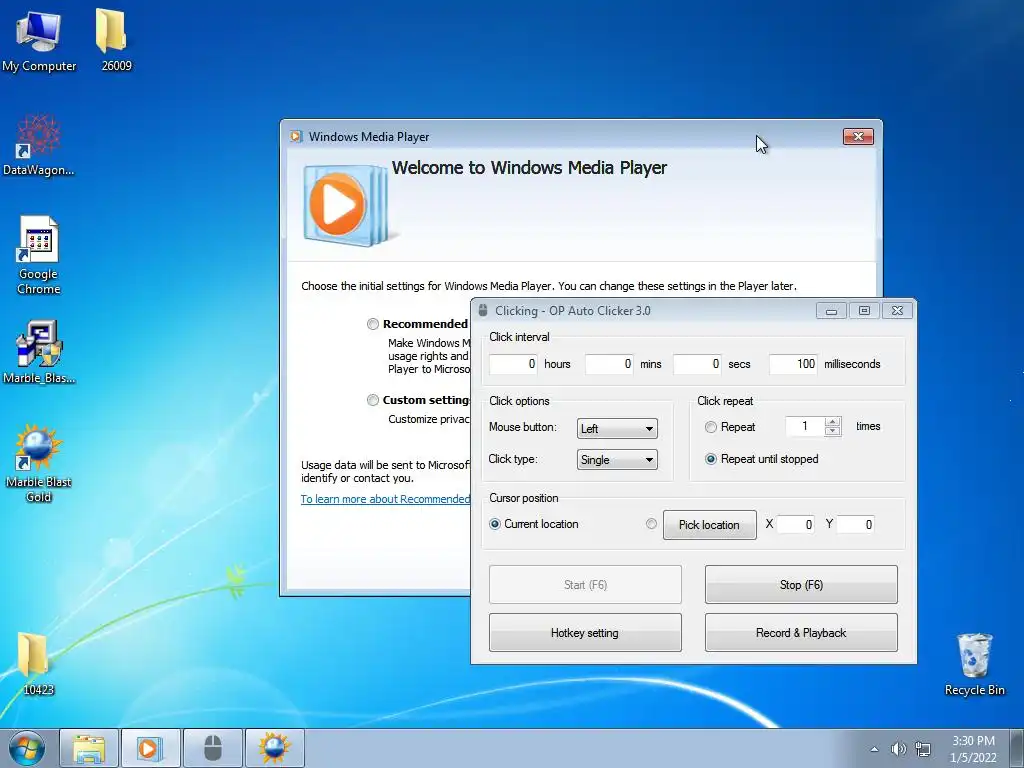This screenshot has width=1024, height=768.
Task: Click the repeat times number field
Action: tap(805, 426)
